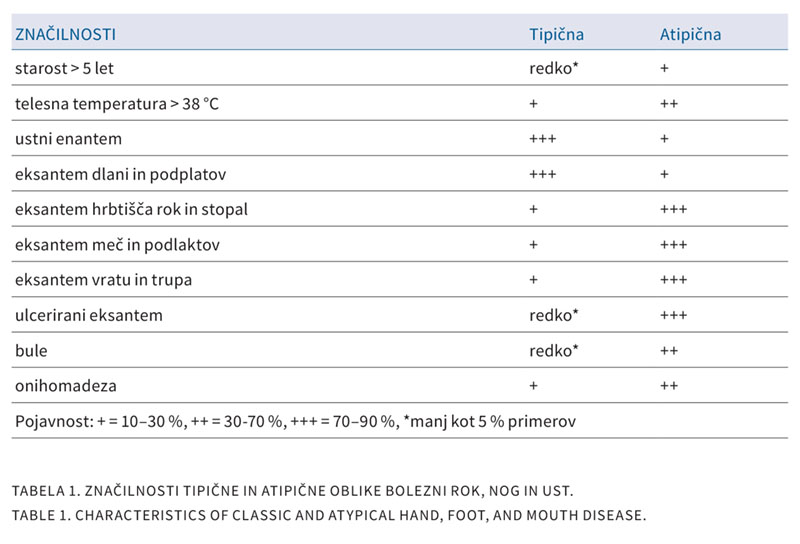Select '+++' Tipična value for ustni enantem
800x544 pixels.
(543, 139)
